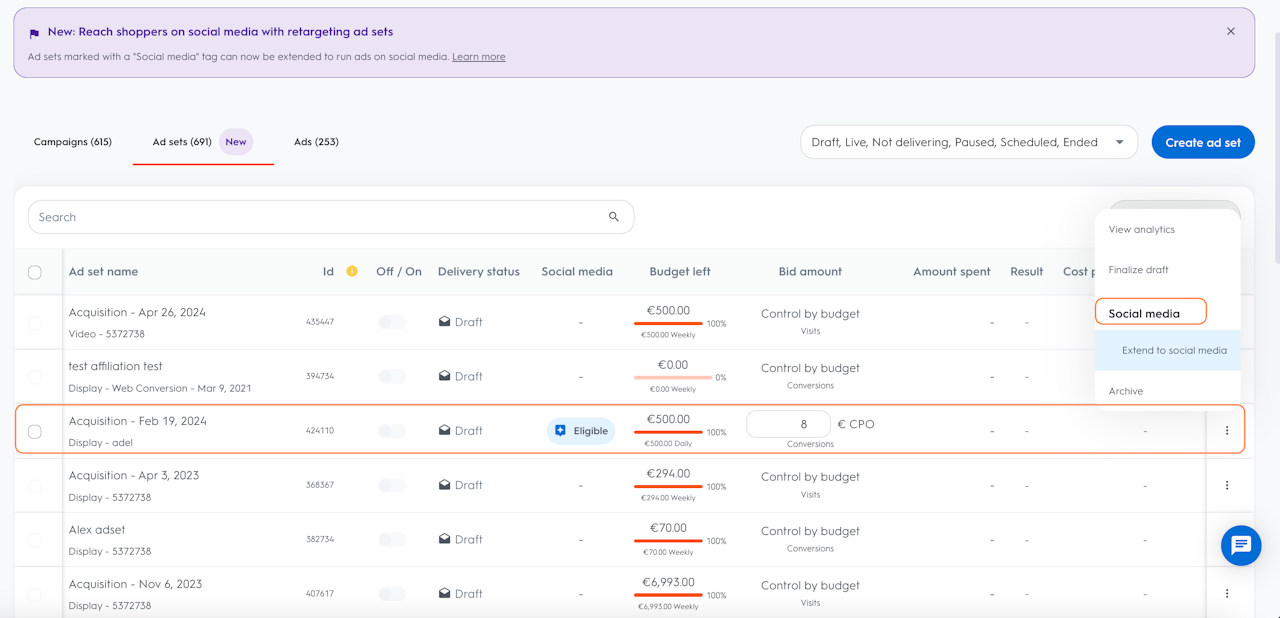Click the search magnifier icon
This screenshot has width=1280, height=618.
(613, 217)
